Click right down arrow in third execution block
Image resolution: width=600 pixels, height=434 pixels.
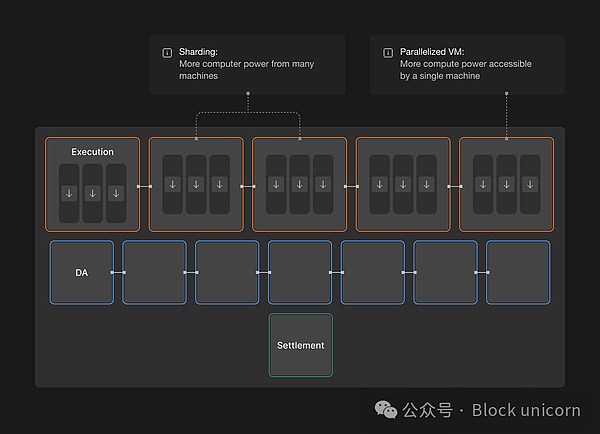click(323, 184)
